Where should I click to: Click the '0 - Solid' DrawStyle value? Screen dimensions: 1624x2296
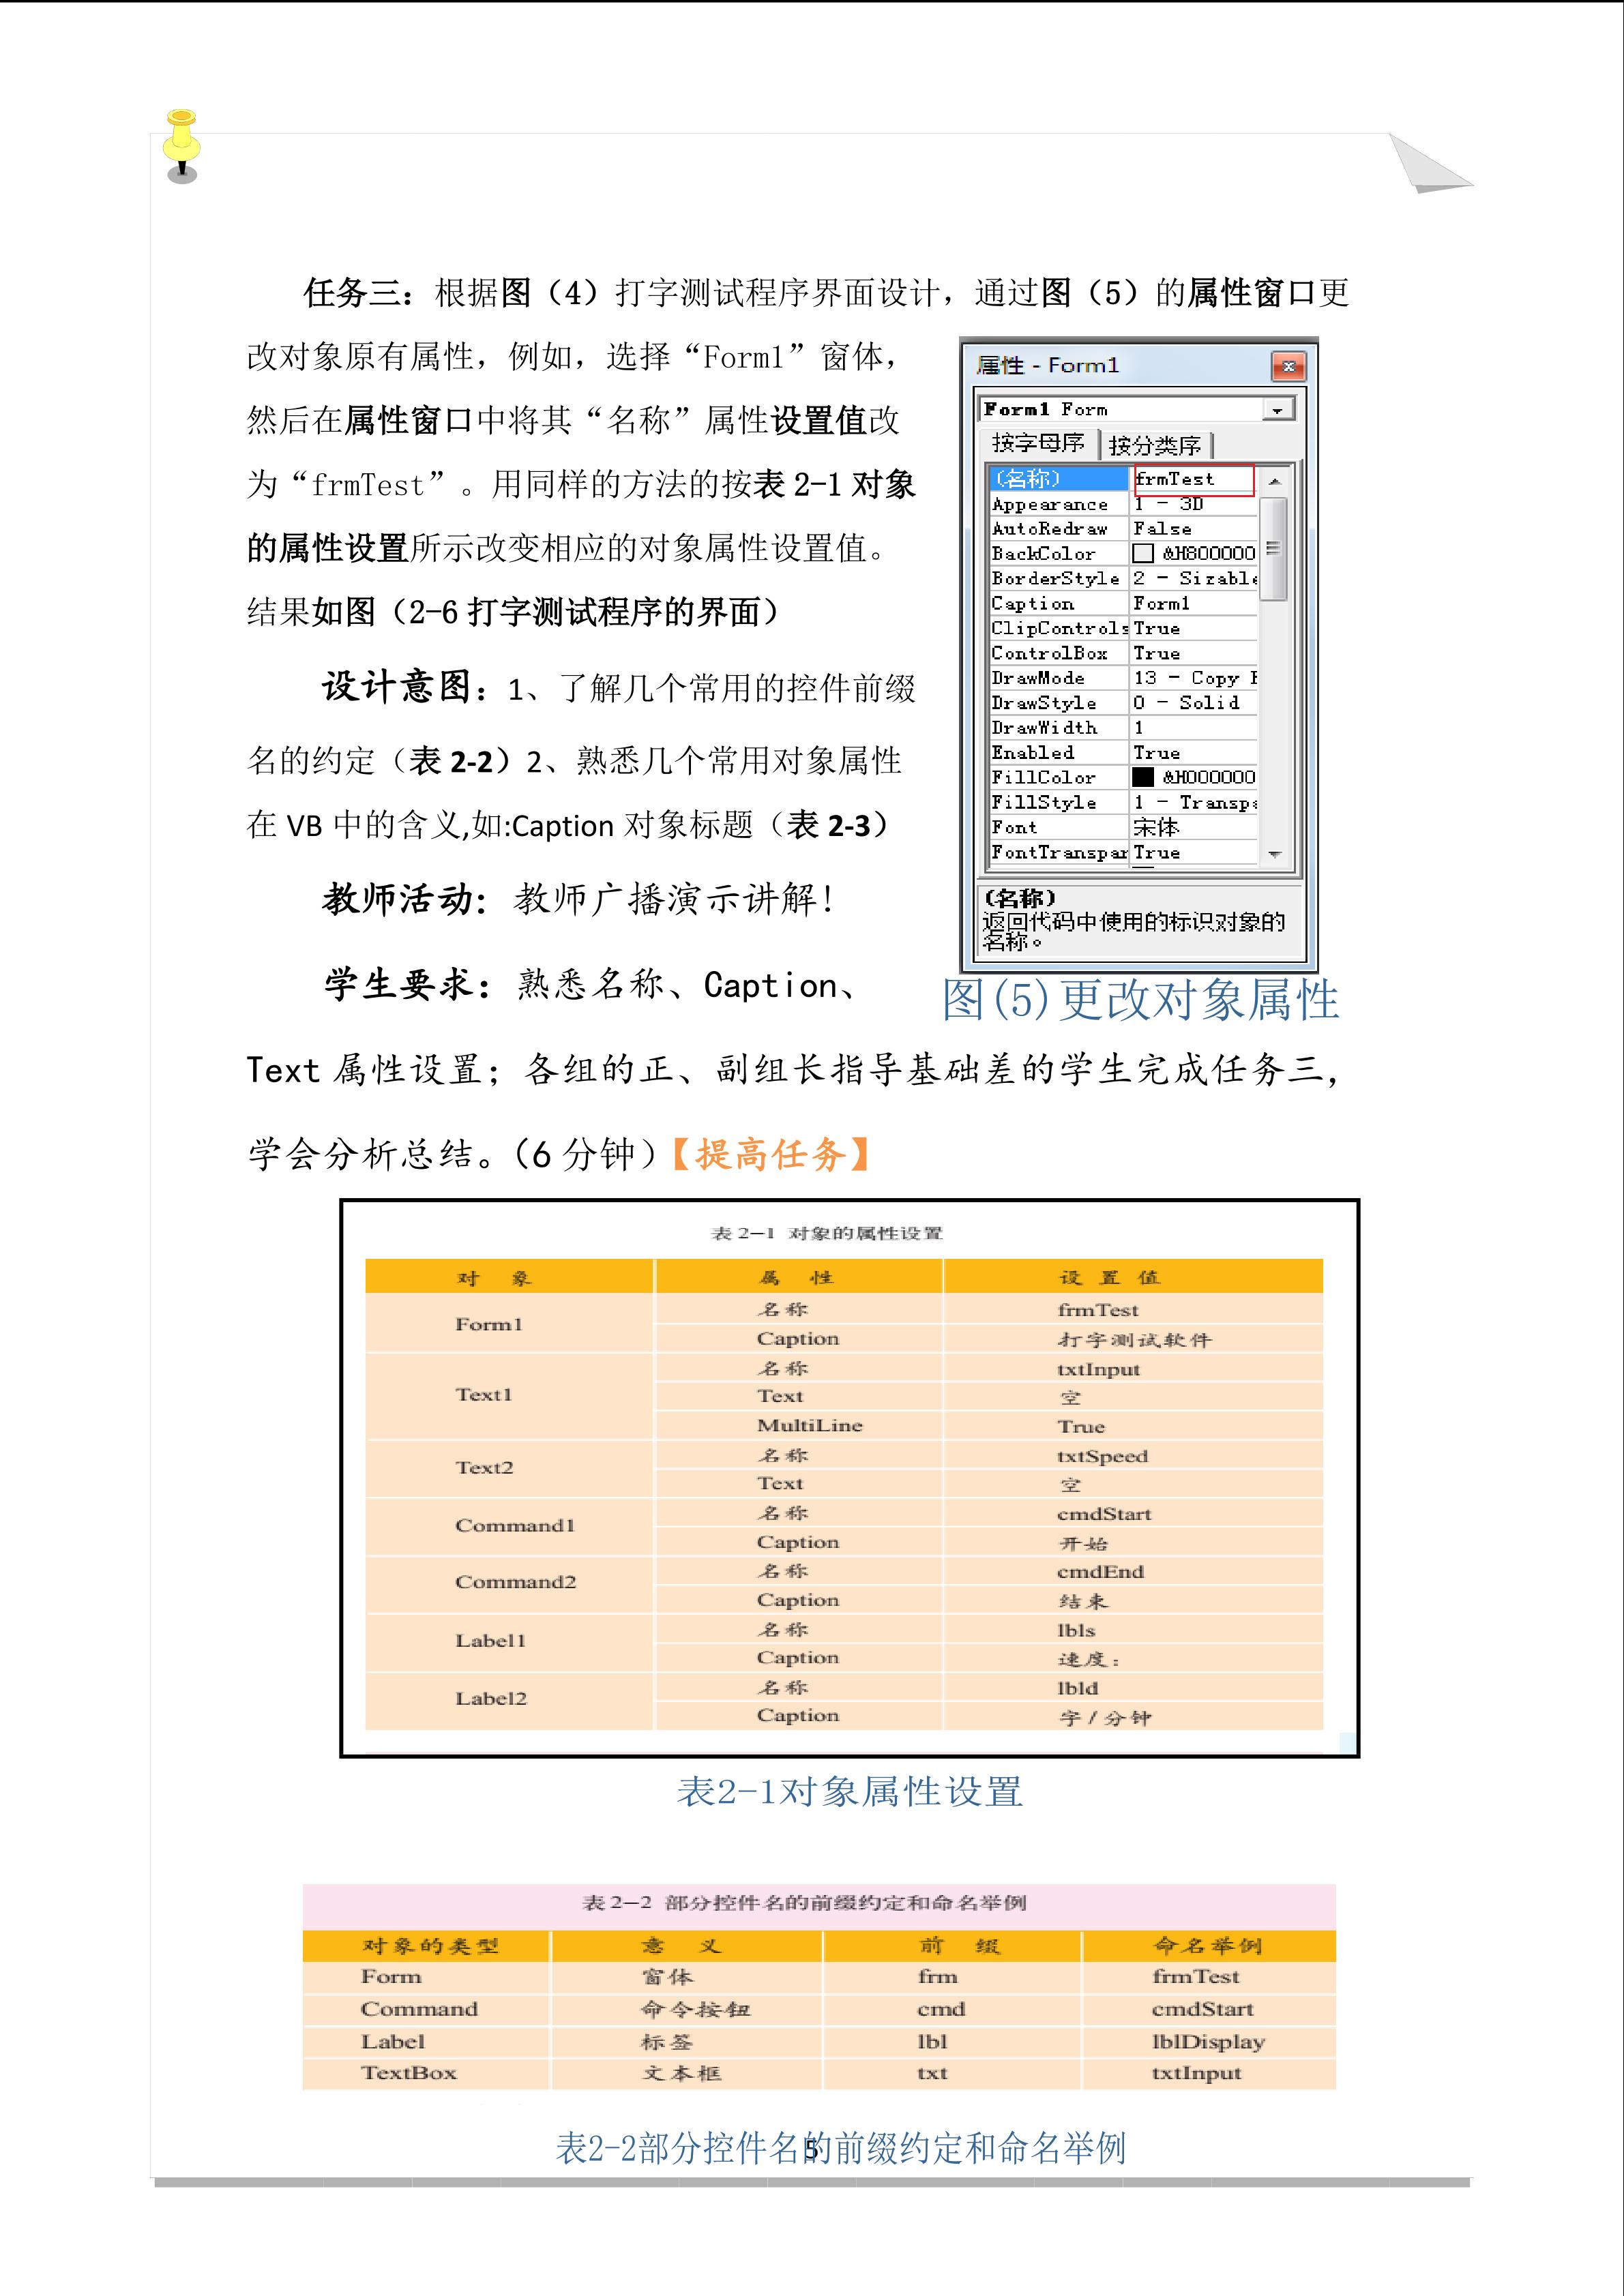[x=1186, y=703]
